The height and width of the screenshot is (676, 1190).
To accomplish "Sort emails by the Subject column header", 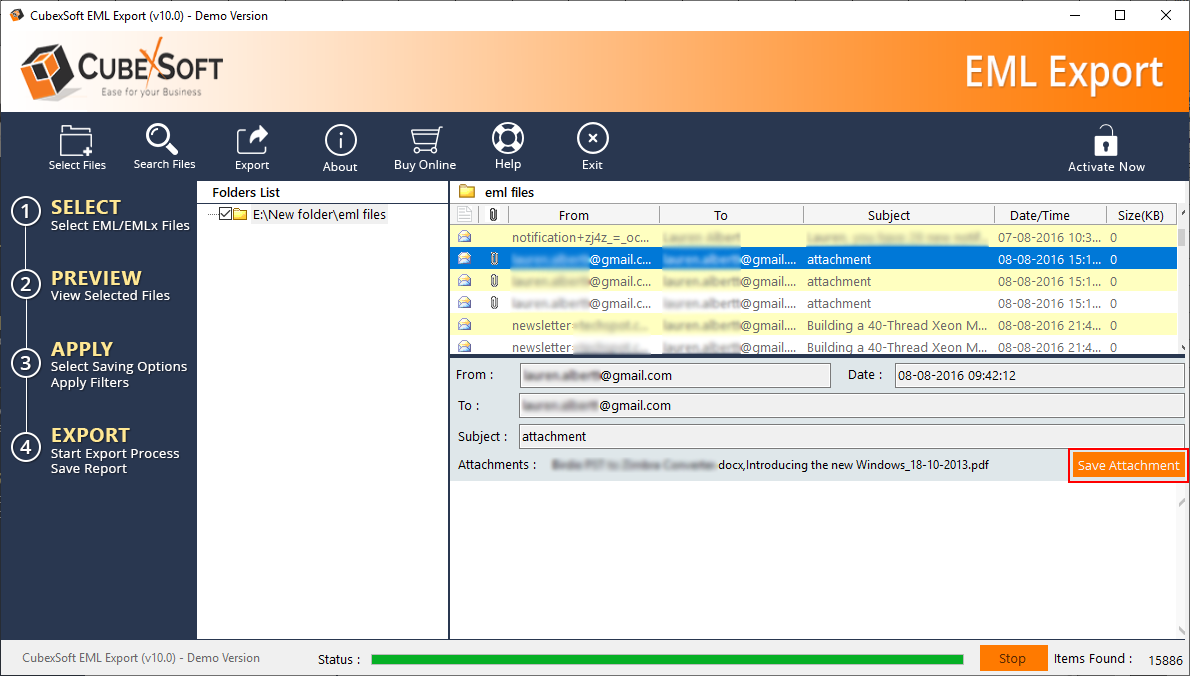I will pos(888,215).
